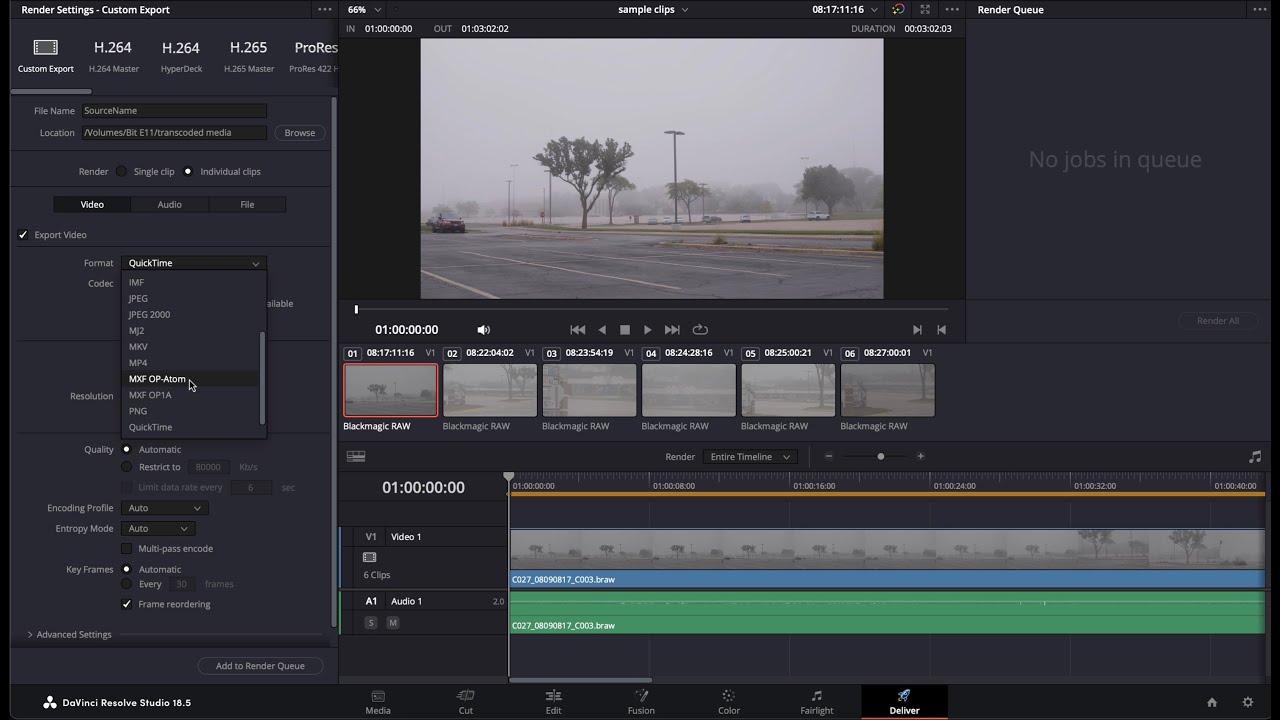Click Browse to choose location

(x=299, y=132)
